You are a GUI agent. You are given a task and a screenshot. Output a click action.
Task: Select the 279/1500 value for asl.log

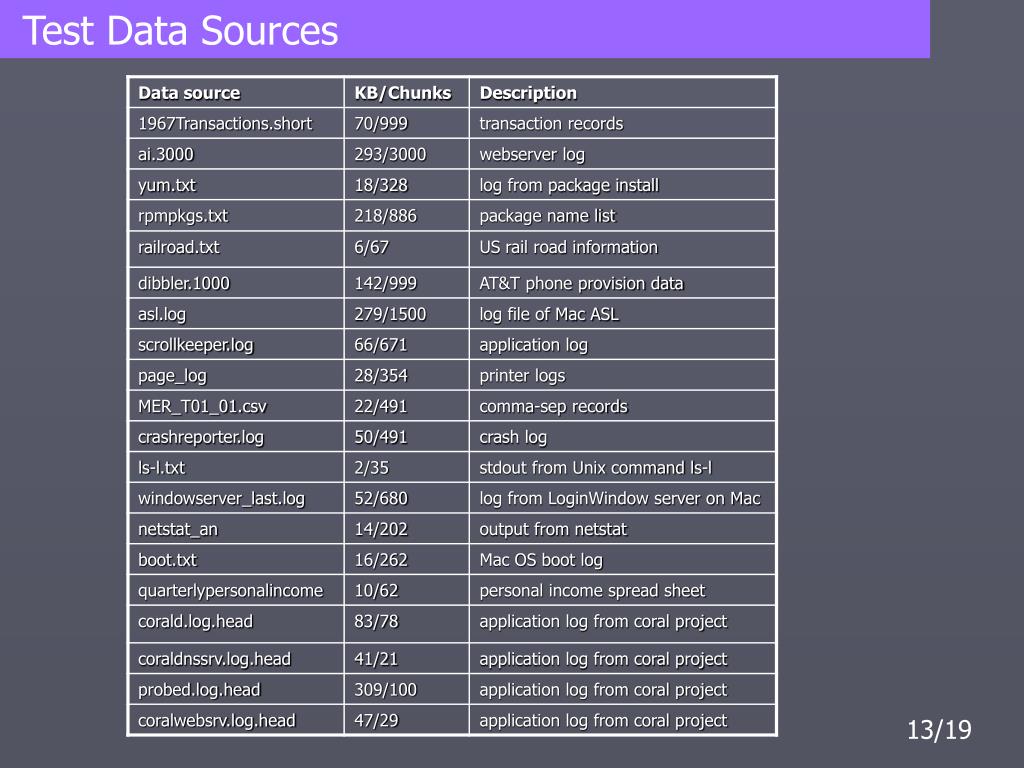pyautogui.click(x=391, y=314)
